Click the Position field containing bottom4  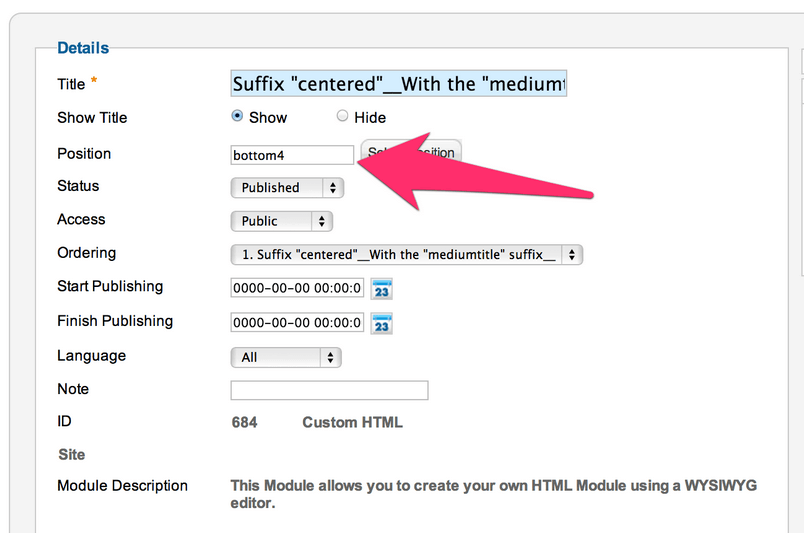(x=292, y=155)
